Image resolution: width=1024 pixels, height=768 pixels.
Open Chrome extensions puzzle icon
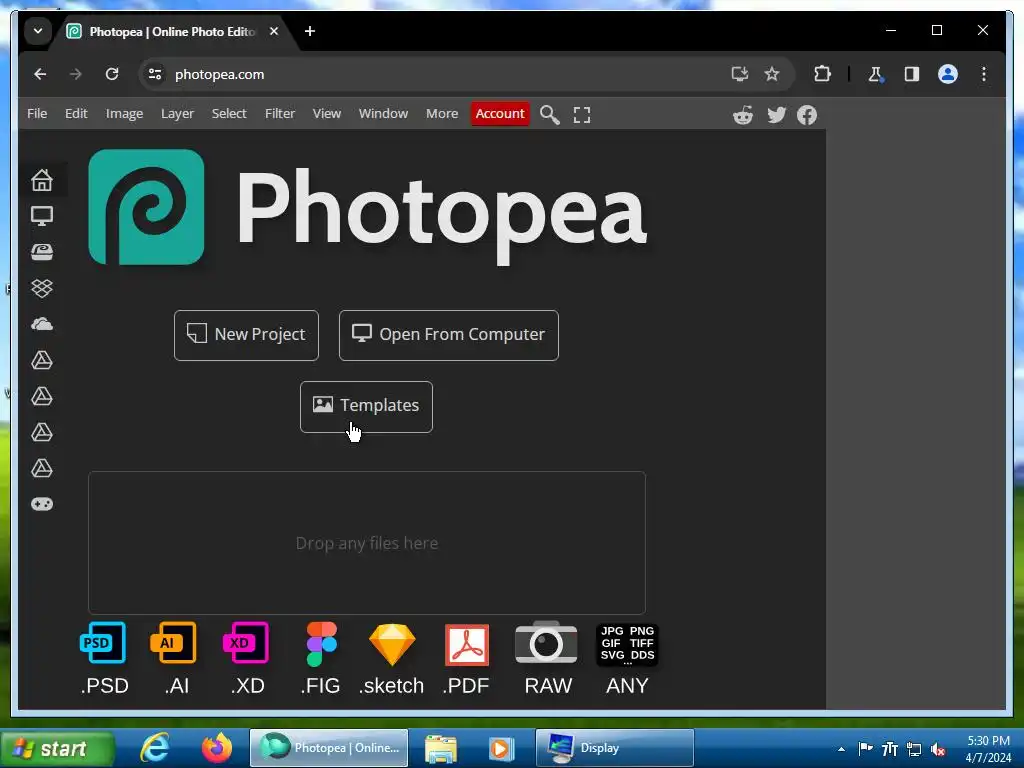click(x=822, y=74)
